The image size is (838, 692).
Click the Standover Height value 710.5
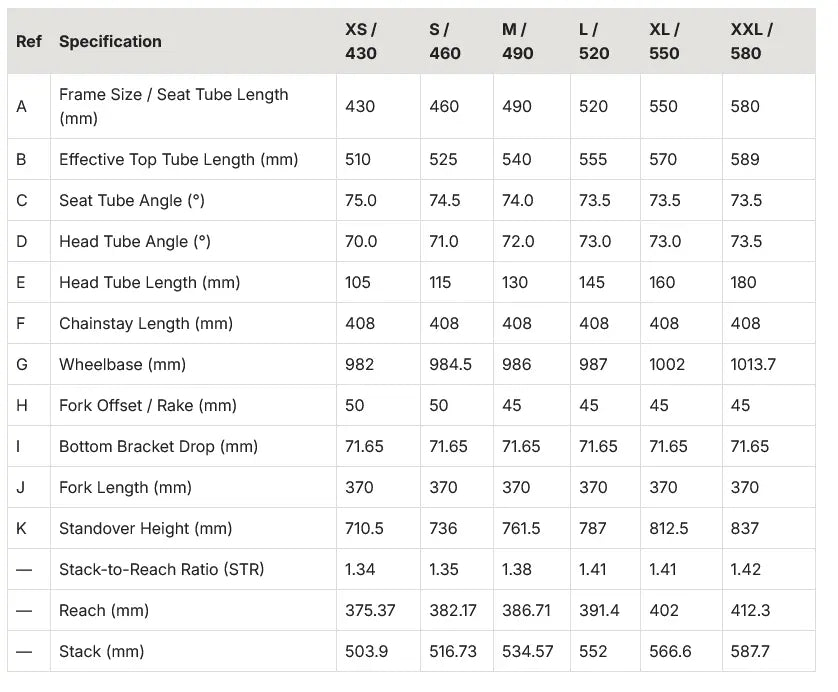364,528
